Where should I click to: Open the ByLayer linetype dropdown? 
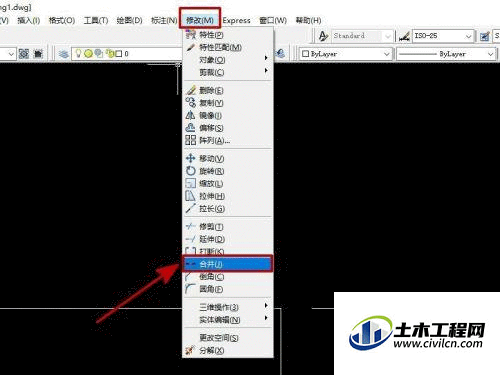pyautogui.click(x=446, y=54)
